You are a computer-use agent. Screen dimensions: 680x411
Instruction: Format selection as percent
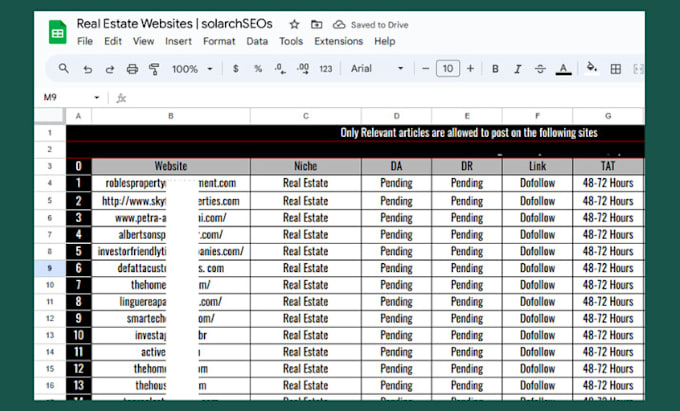coord(258,68)
